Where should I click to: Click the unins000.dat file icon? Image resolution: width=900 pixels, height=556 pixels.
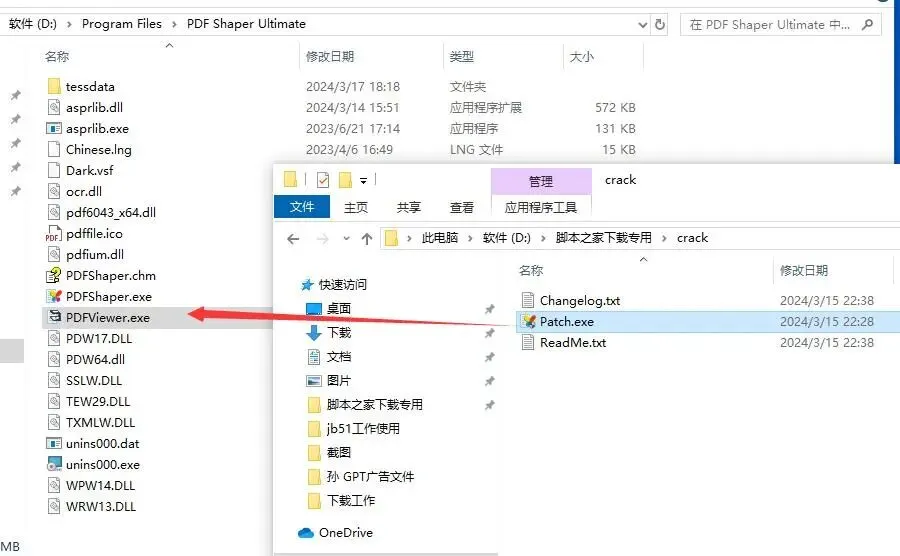[54, 444]
